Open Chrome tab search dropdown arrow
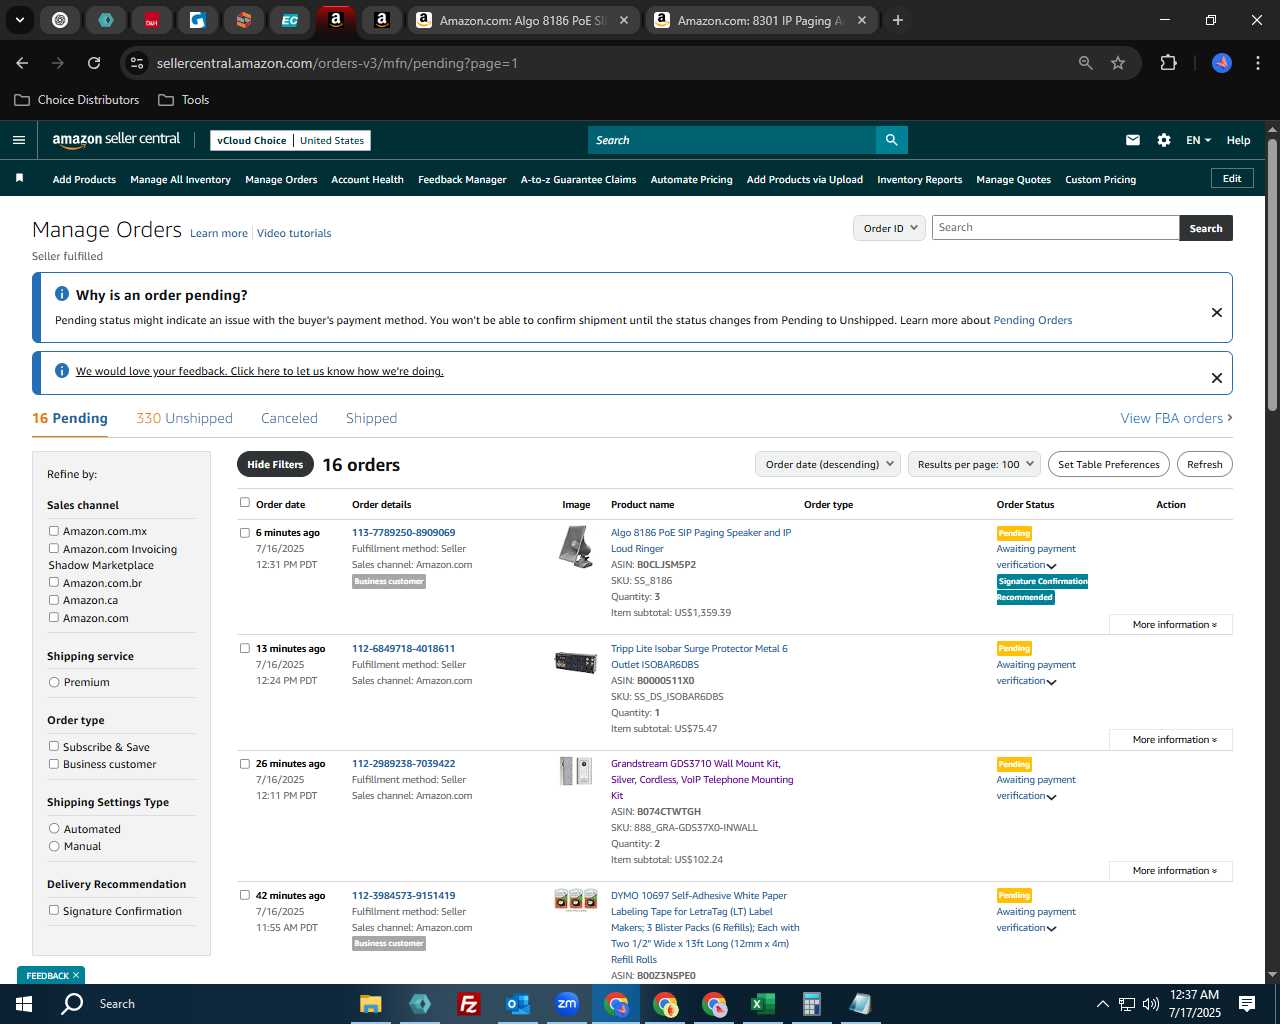This screenshot has height=1024, width=1280. pos(19,20)
